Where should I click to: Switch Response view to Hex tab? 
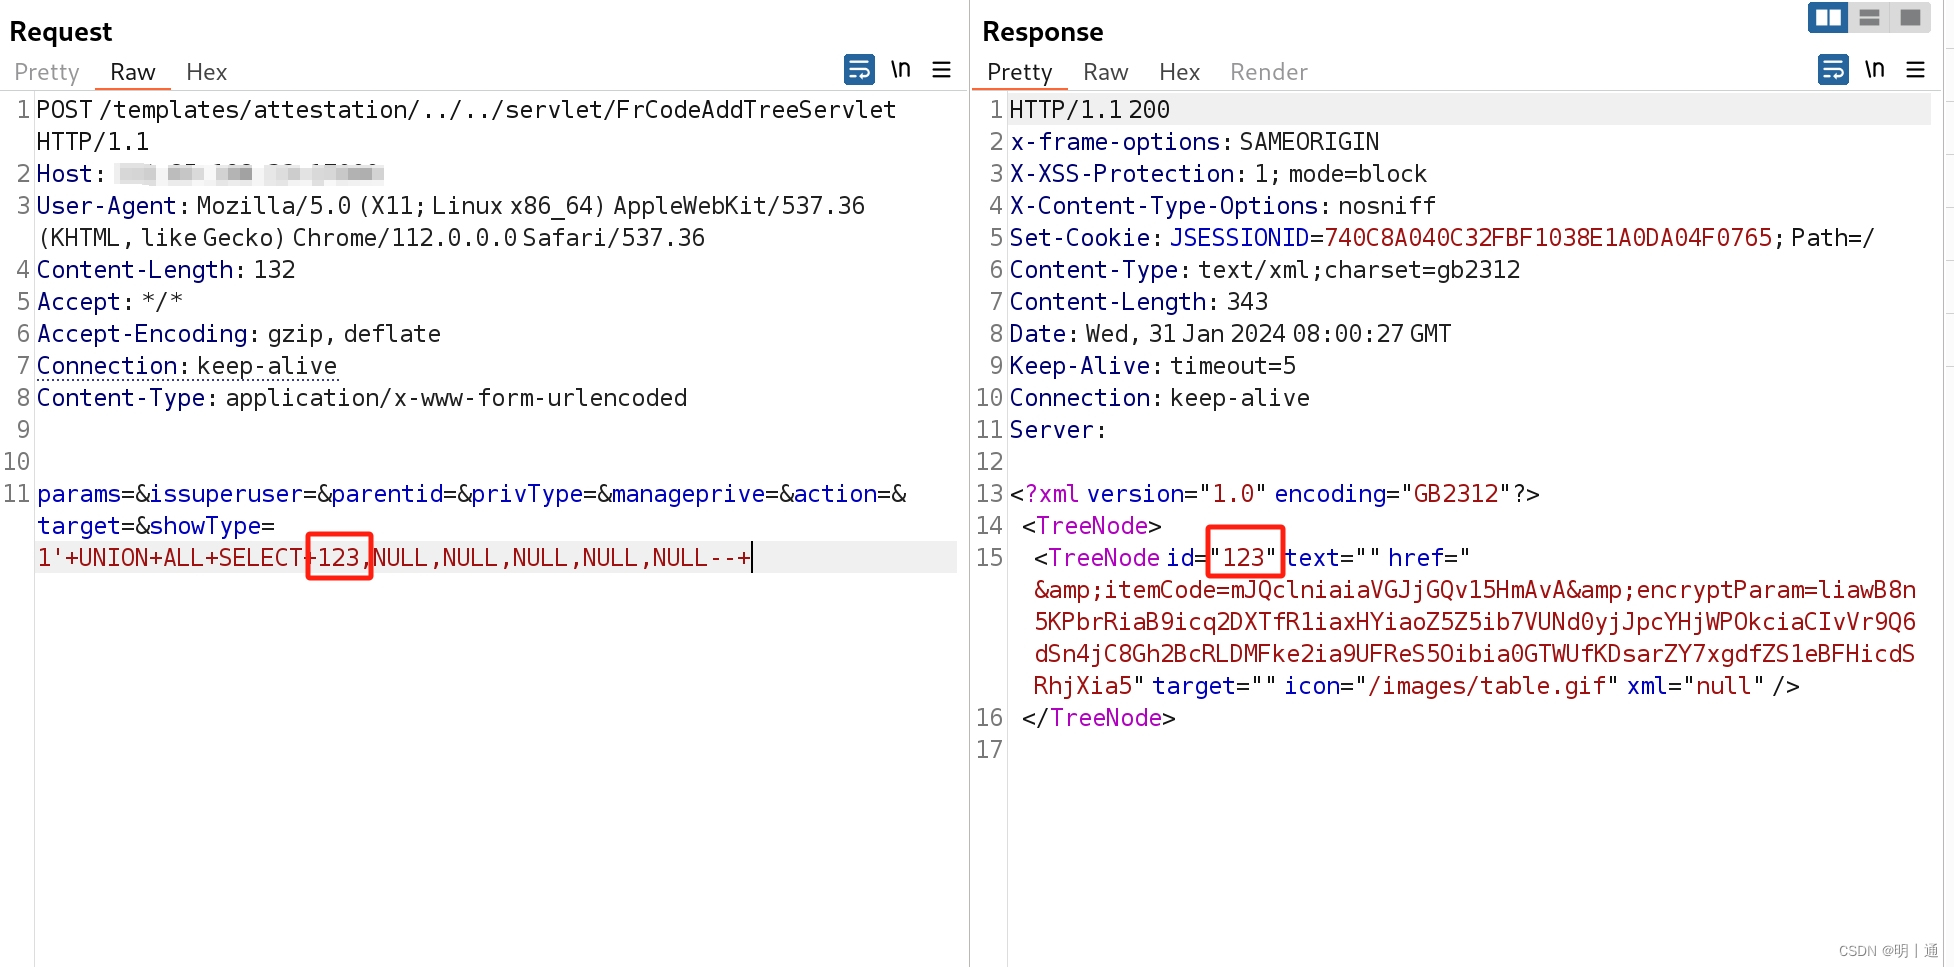[1179, 72]
